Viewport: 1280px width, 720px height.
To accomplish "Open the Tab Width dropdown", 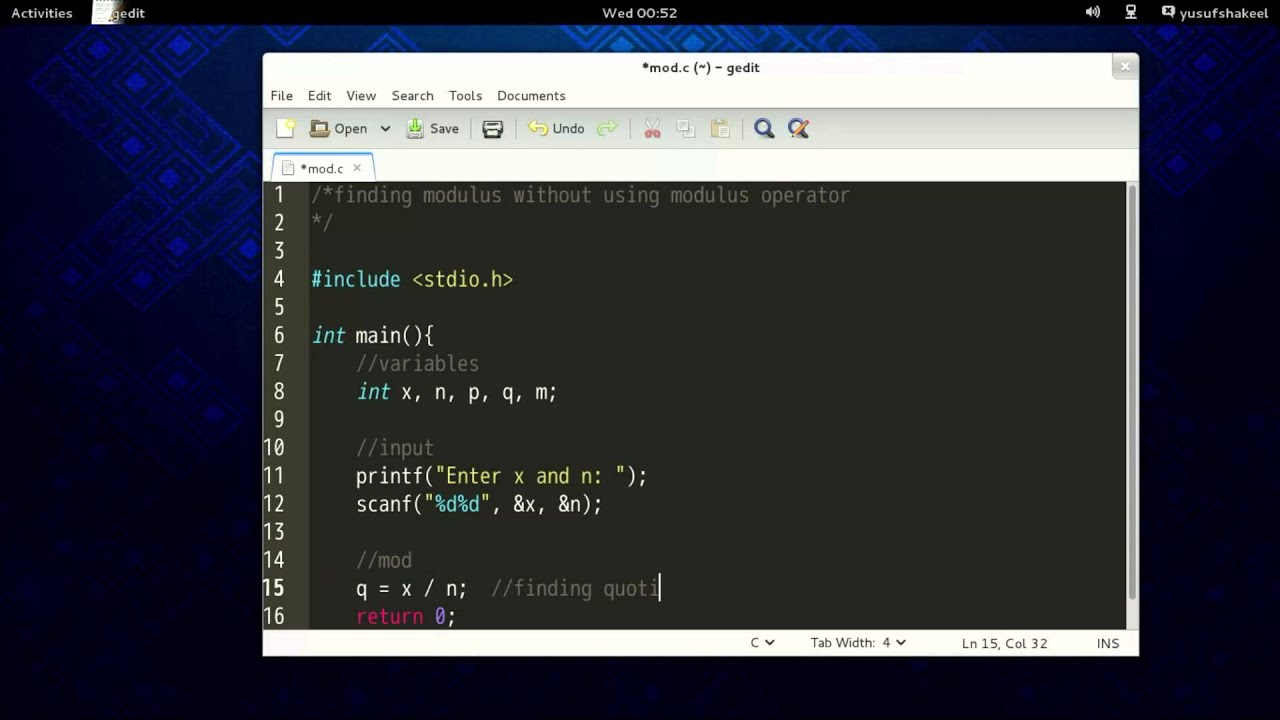I will tap(858, 643).
